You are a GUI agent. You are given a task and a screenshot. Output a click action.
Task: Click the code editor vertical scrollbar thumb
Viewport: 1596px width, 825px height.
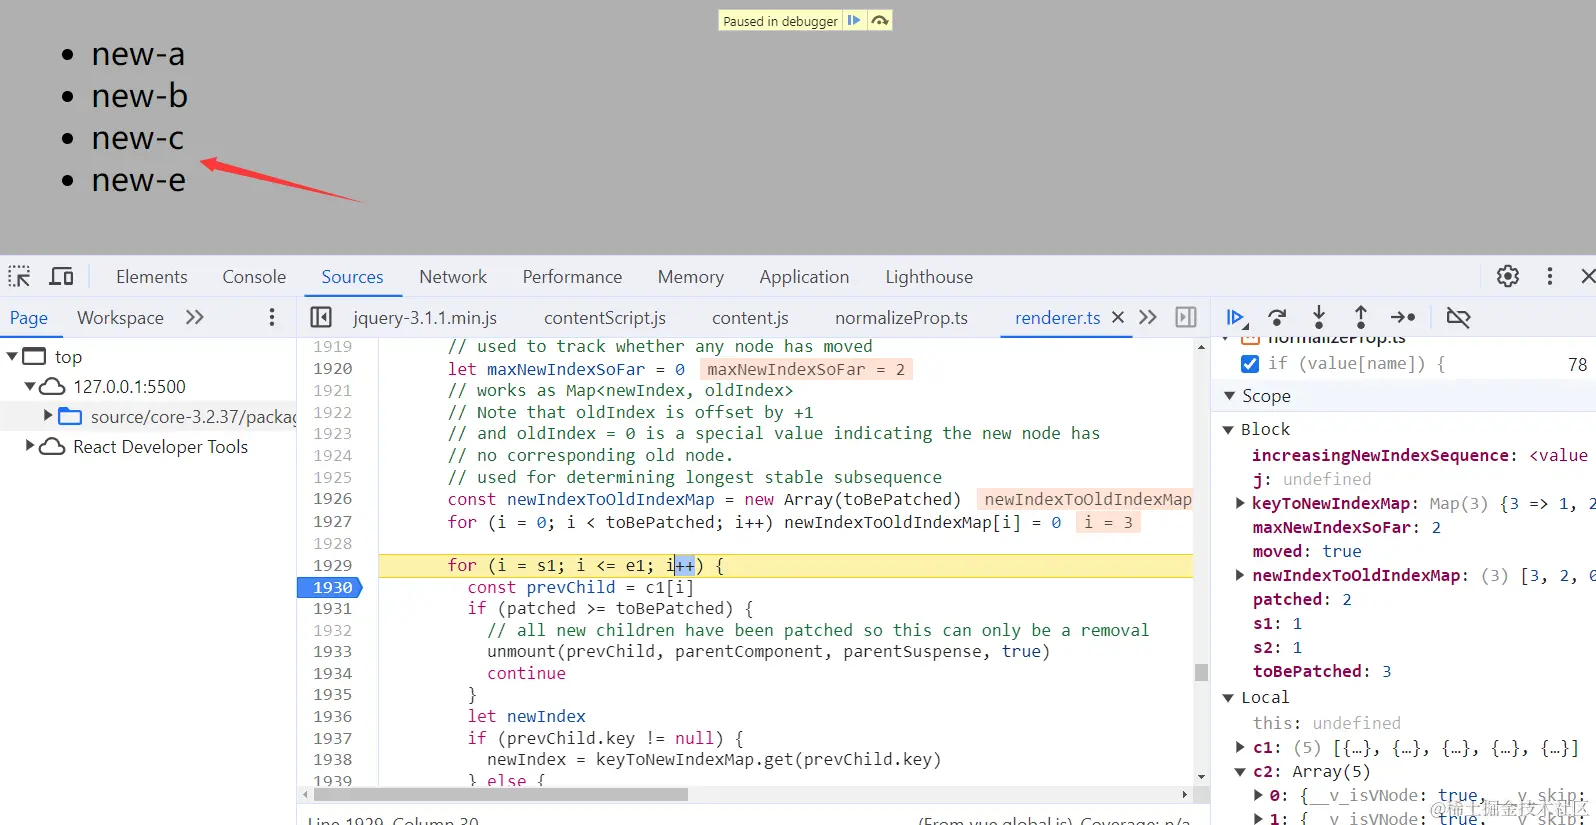click(x=1201, y=672)
